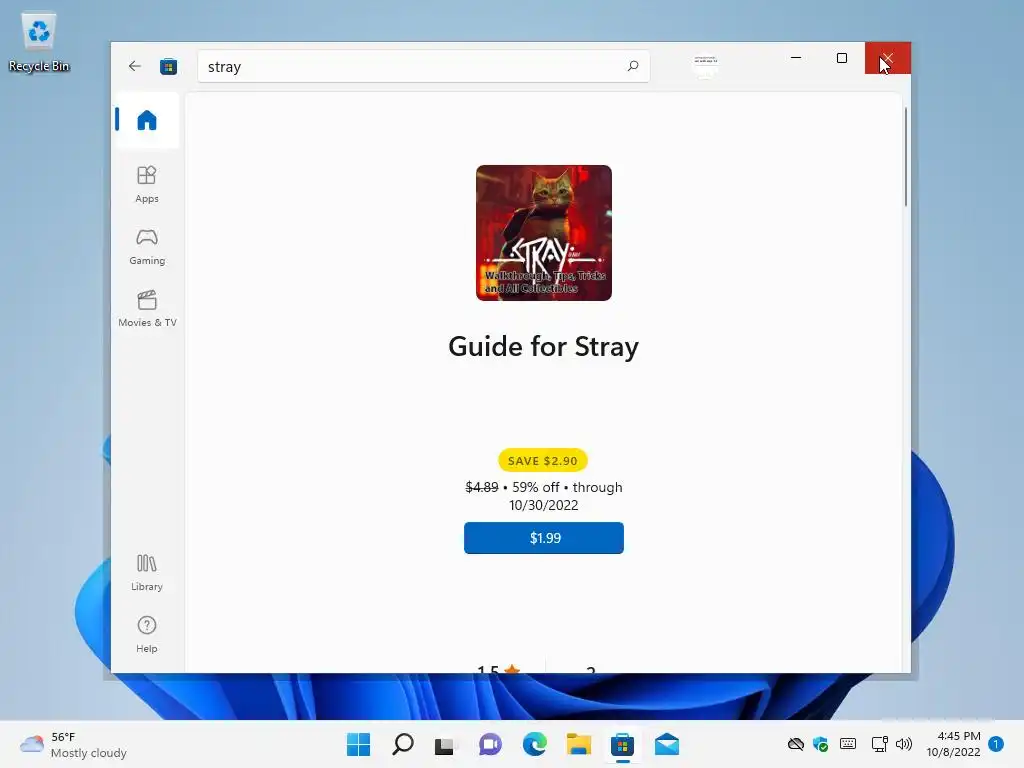
Task: Open the clock showing 4:45 PM
Action: click(x=953, y=744)
